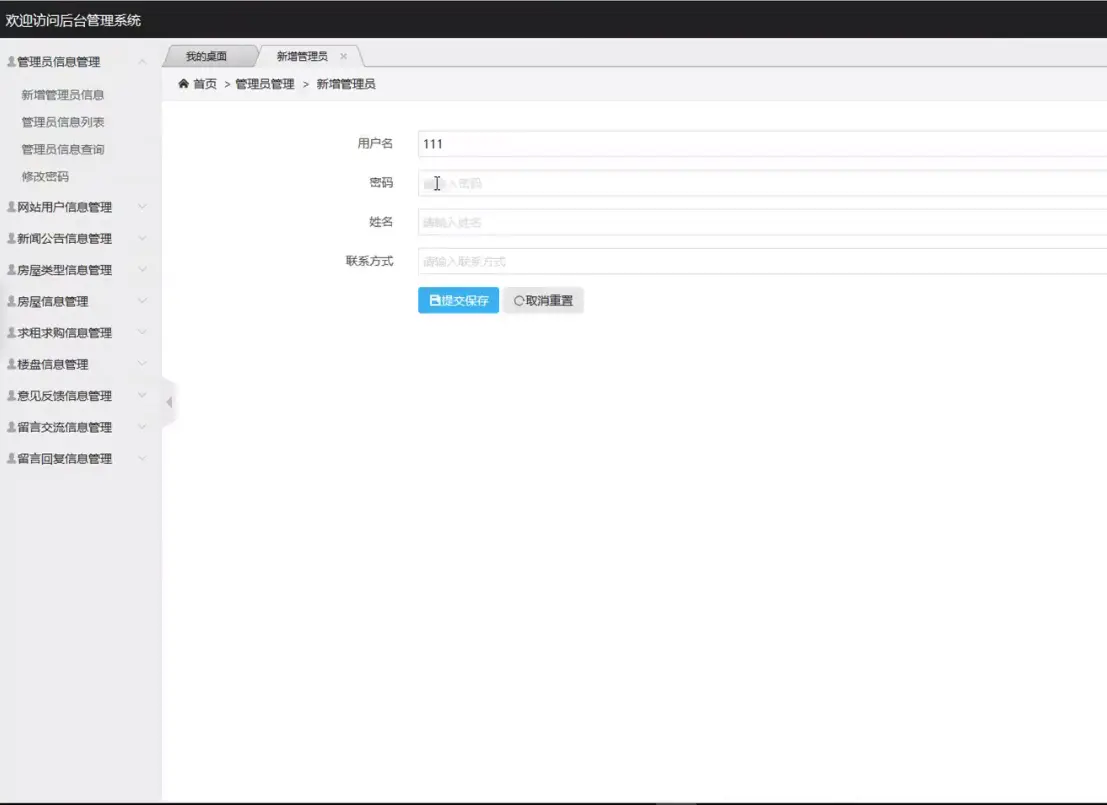Click the user icon beside 留言回复信息管理
The image size is (1107, 805).
(11, 458)
